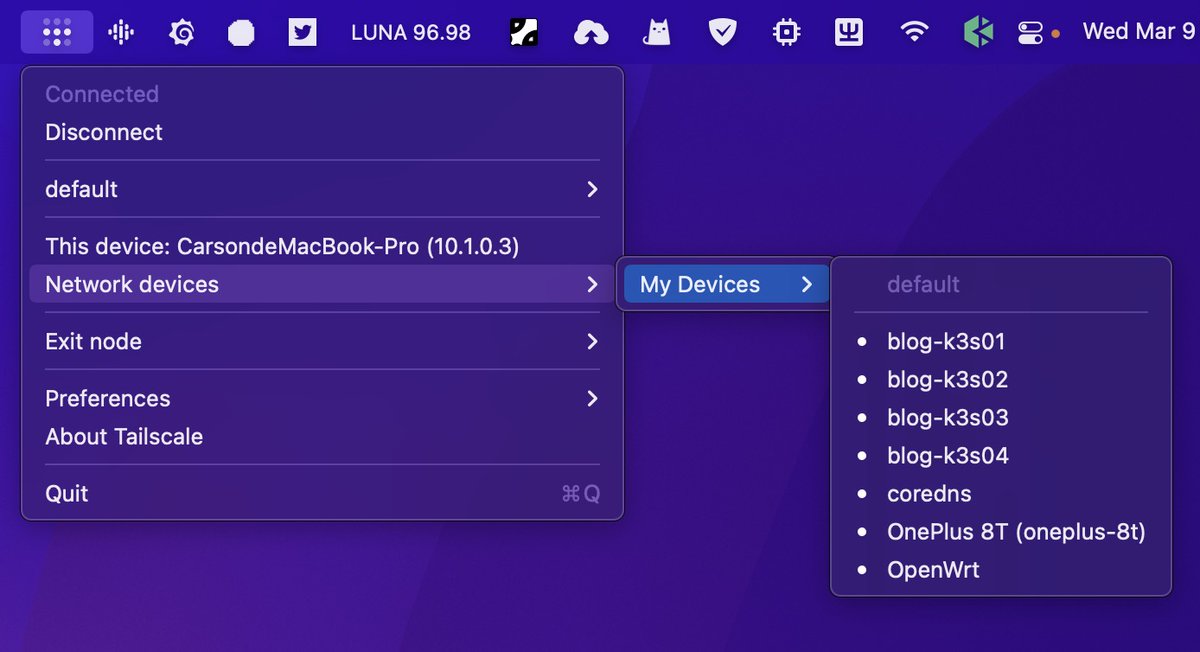Expand the default account submenu
Viewport: 1200px width, 652px height.
pos(322,189)
